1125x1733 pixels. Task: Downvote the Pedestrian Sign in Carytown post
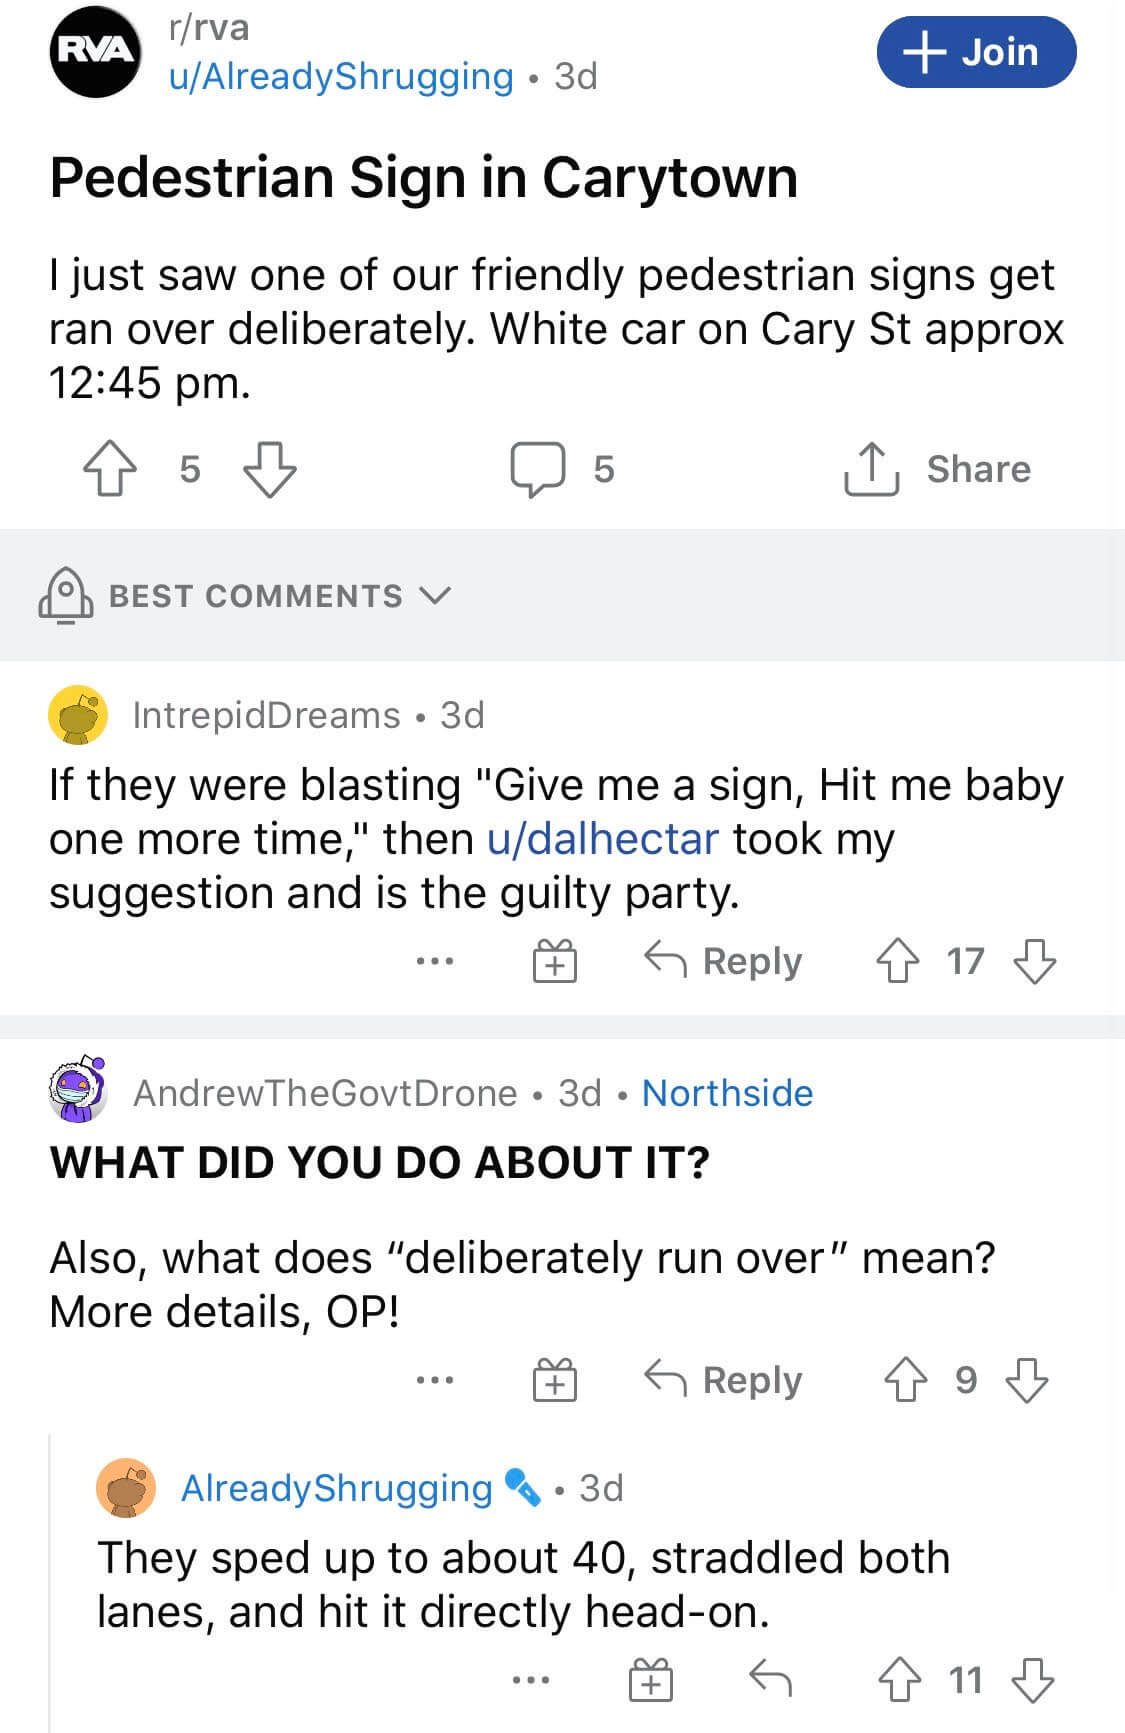point(271,470)
